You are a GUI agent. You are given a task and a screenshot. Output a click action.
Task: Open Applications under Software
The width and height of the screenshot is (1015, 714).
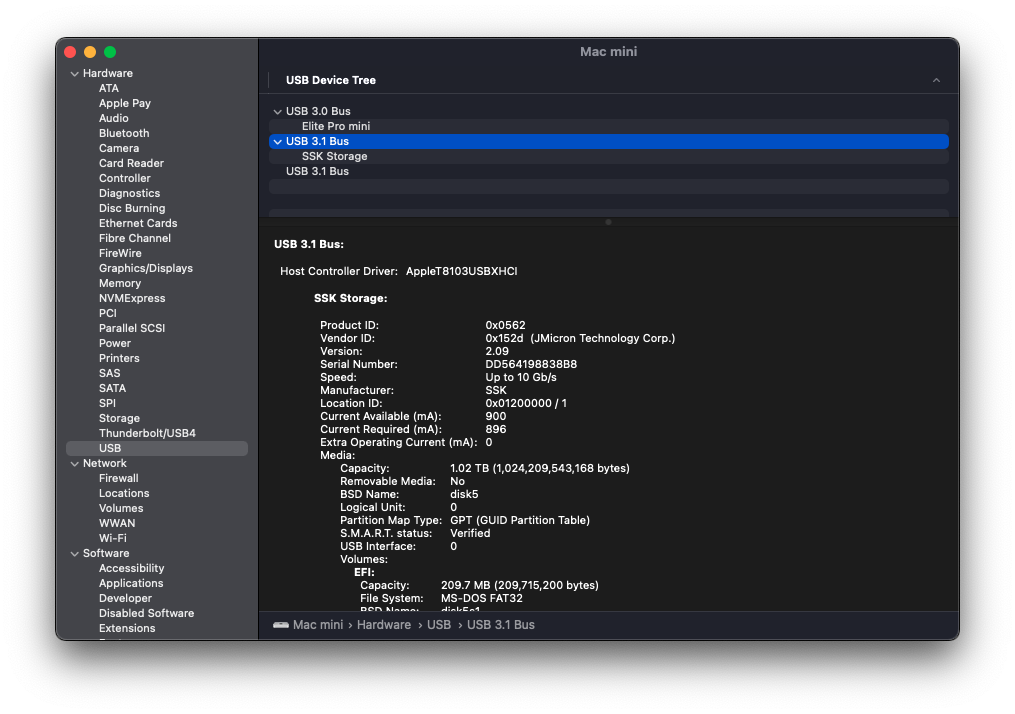pos(131,583)
